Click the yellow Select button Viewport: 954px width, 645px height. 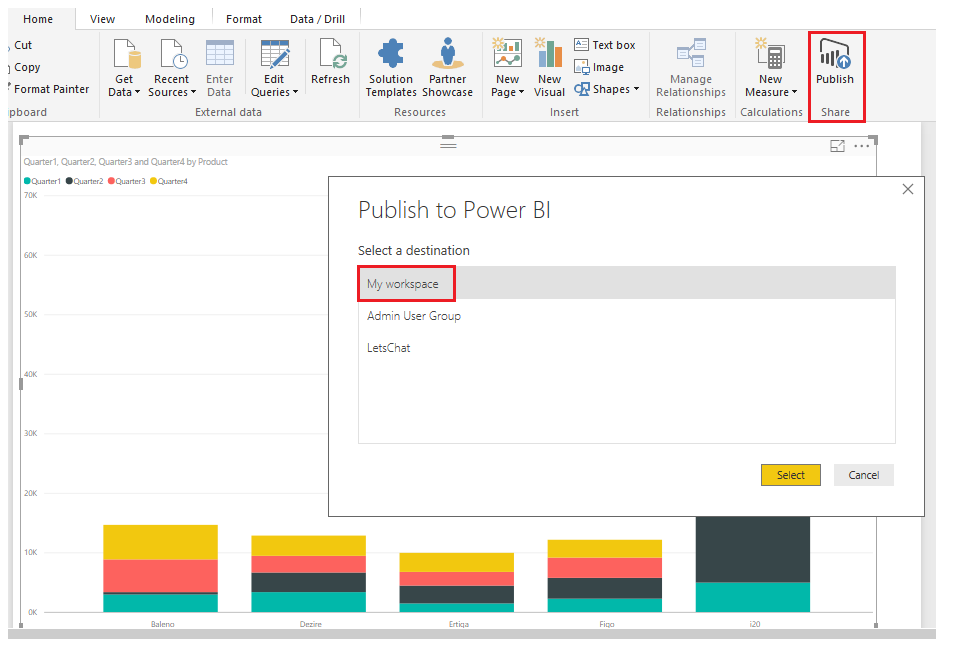click(x=790, y=475)
